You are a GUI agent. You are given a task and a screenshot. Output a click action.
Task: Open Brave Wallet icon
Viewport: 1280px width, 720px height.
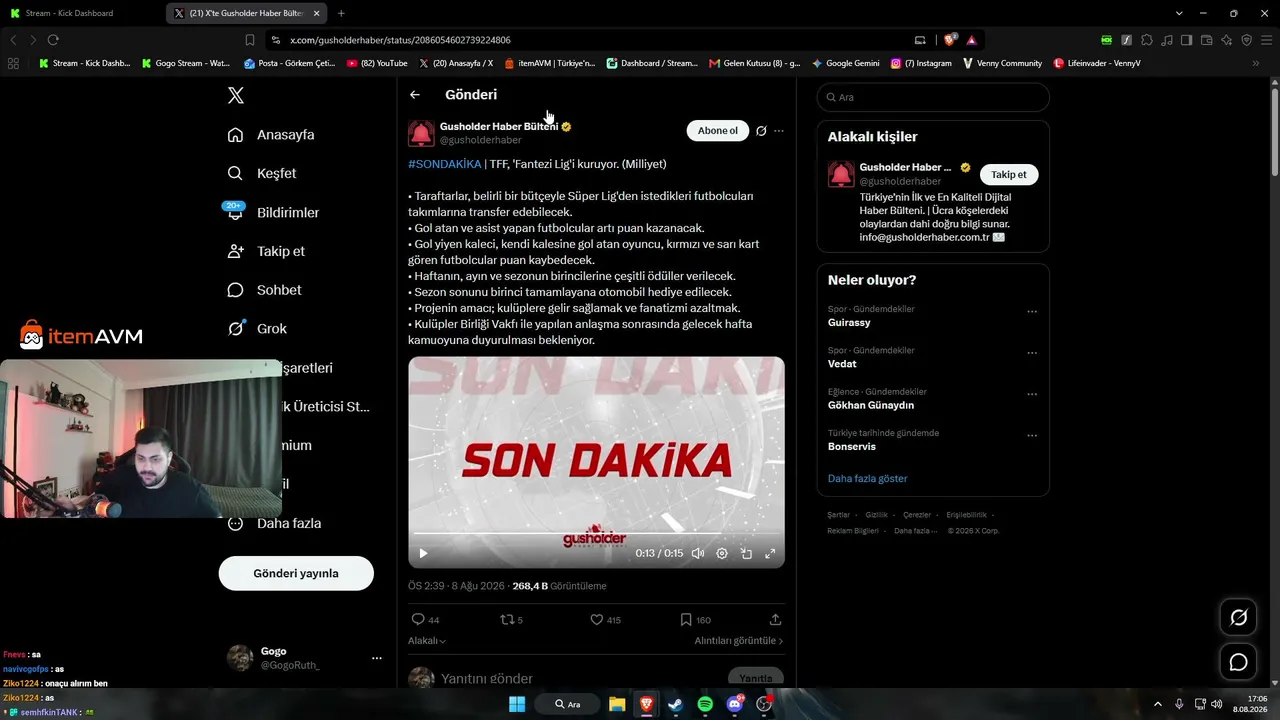click(1206, 40)
